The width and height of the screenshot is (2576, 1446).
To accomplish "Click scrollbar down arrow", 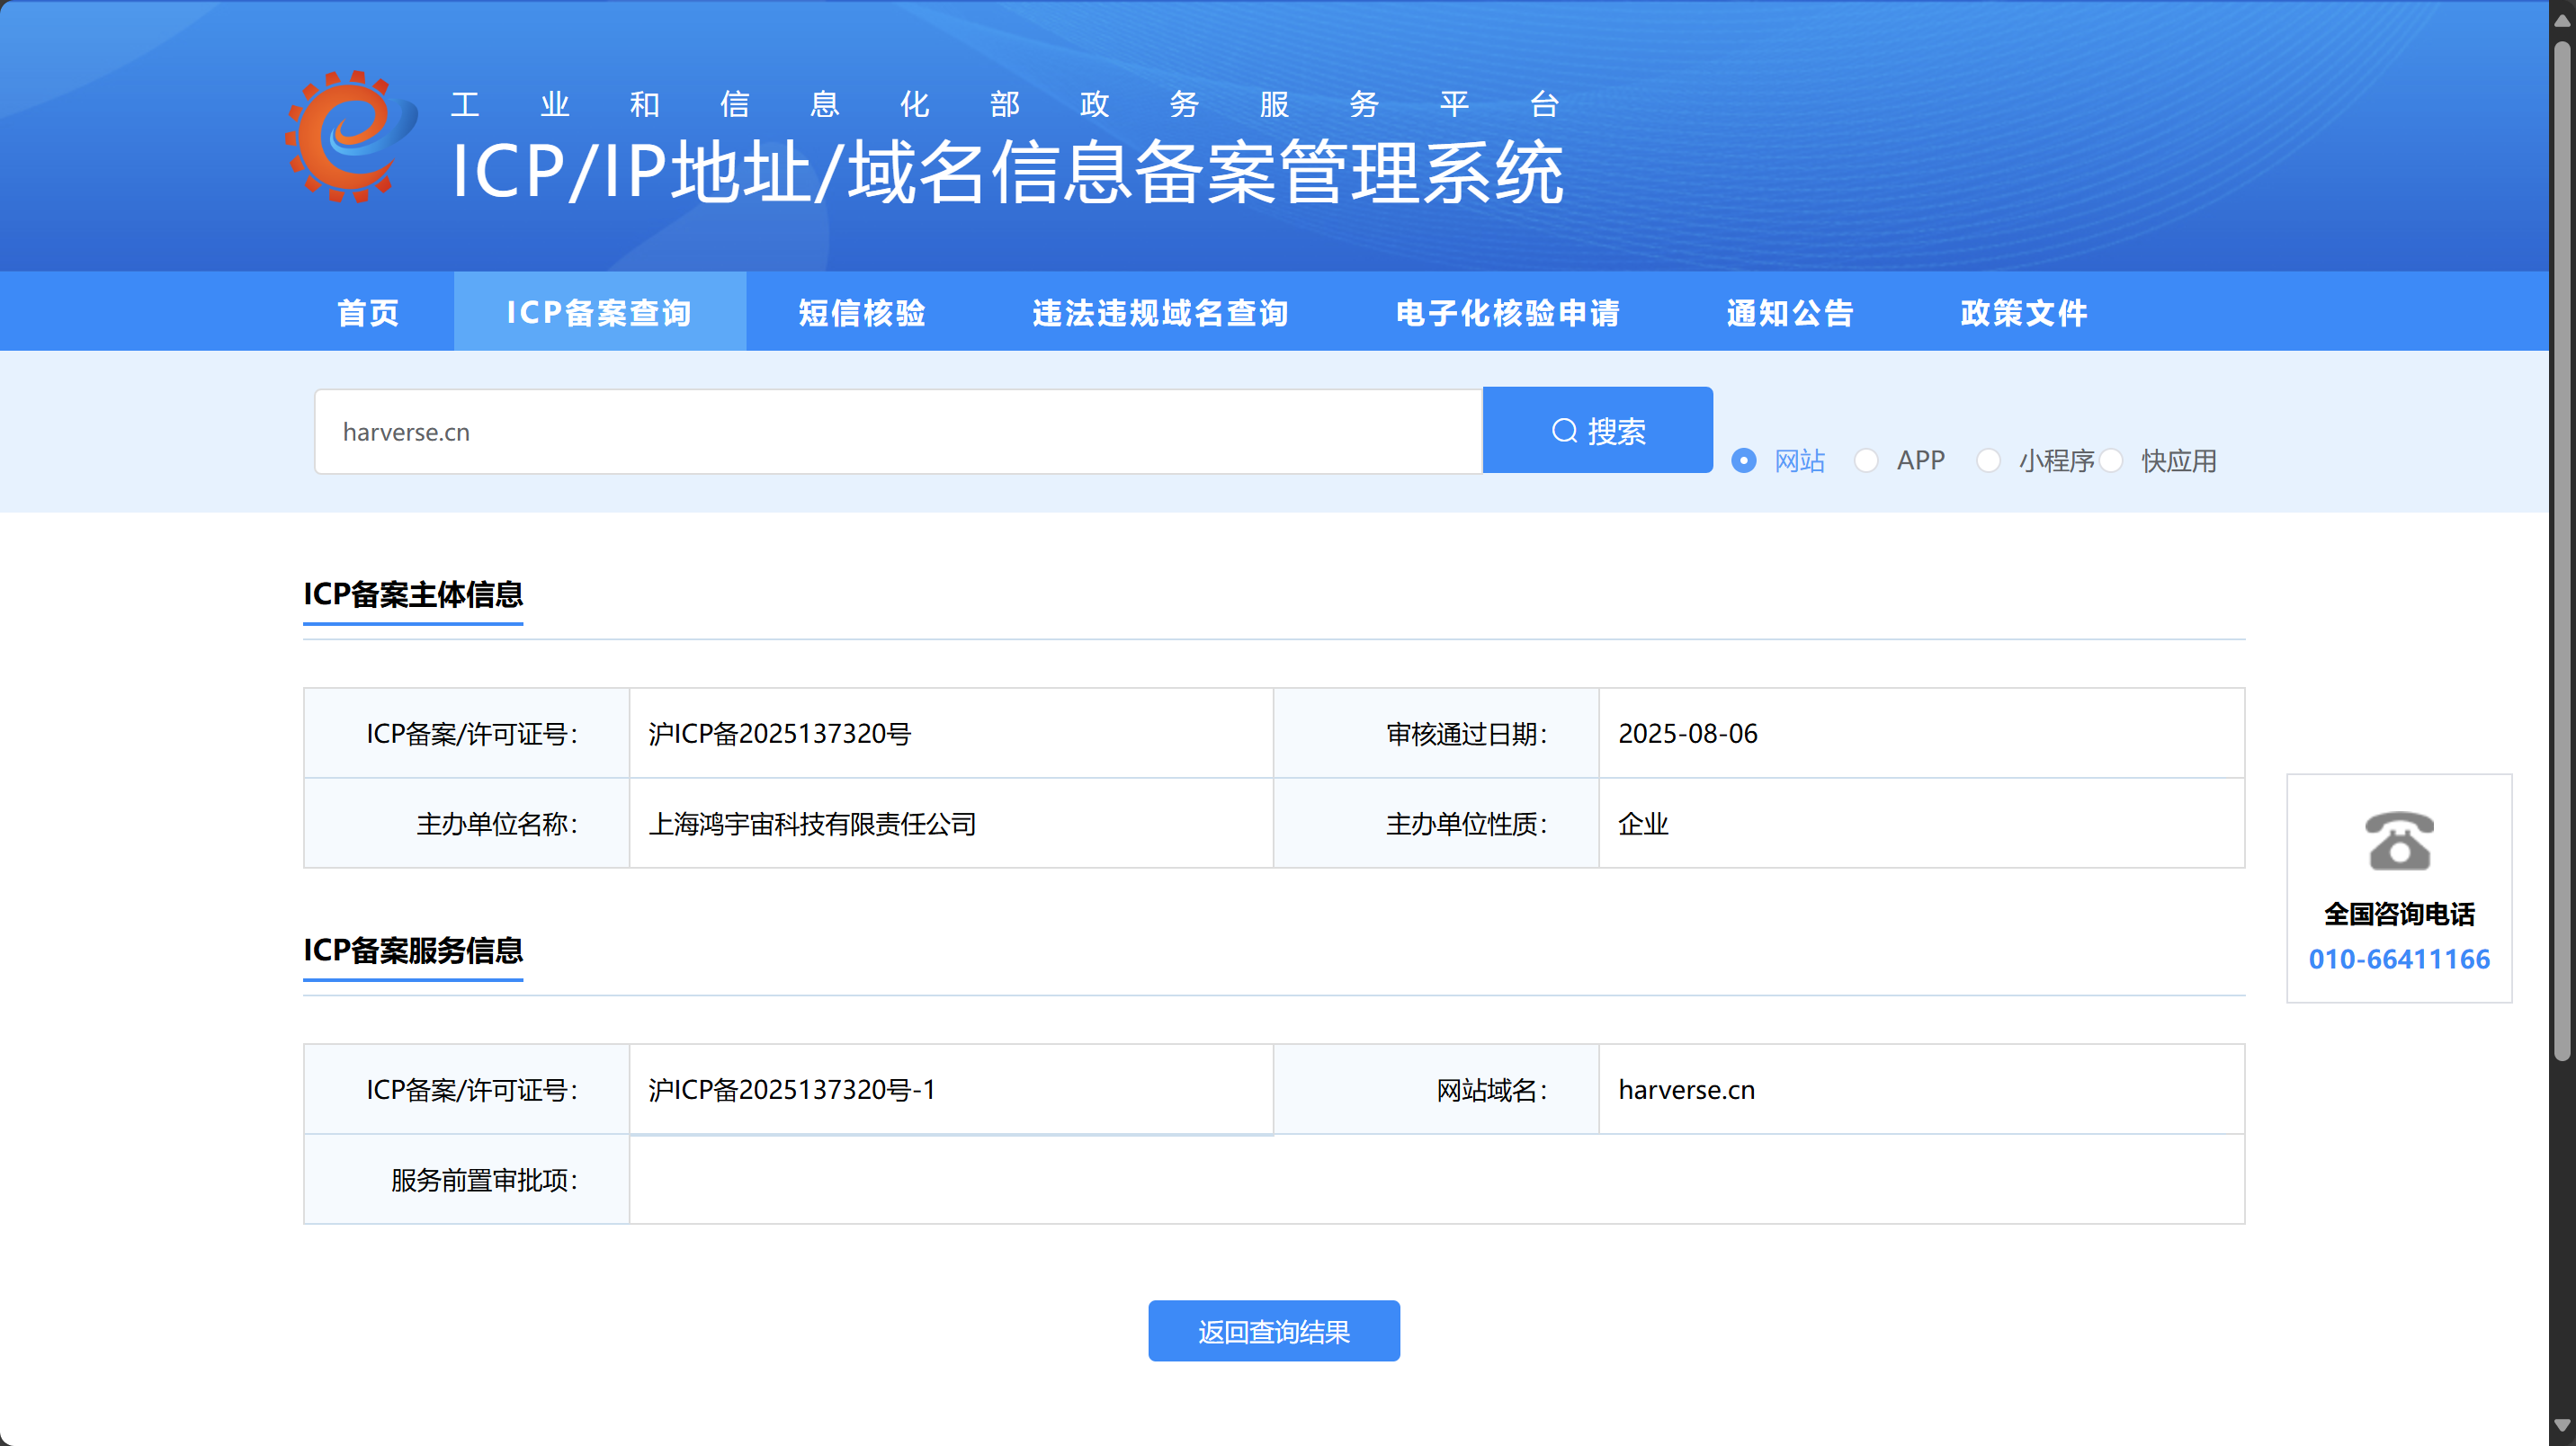I will click(x=2562, y=1424).
